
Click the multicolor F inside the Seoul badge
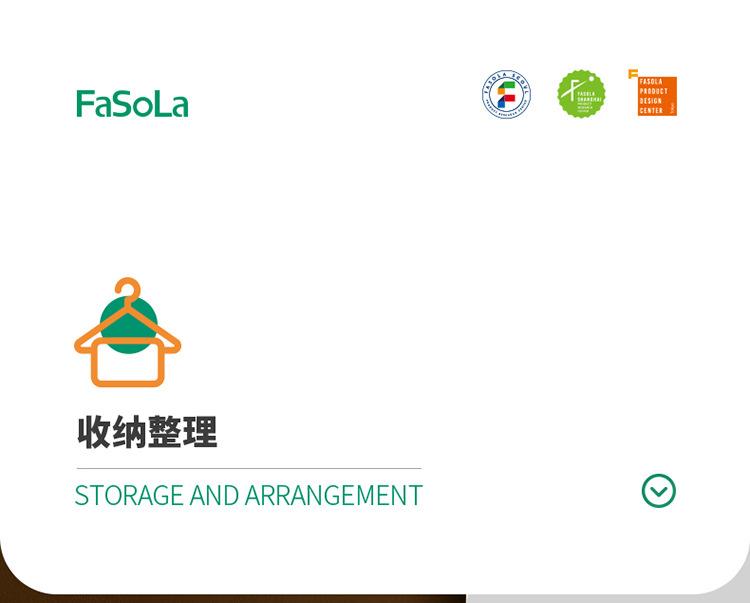click(507, 95)
